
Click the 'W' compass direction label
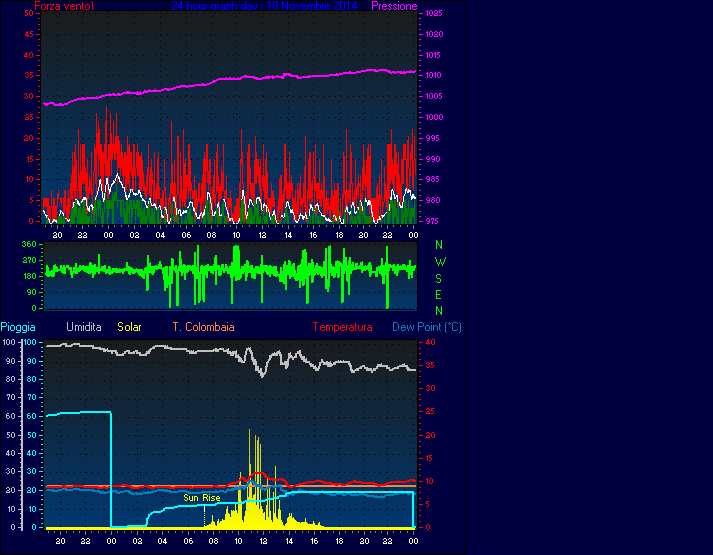(440, 262)
